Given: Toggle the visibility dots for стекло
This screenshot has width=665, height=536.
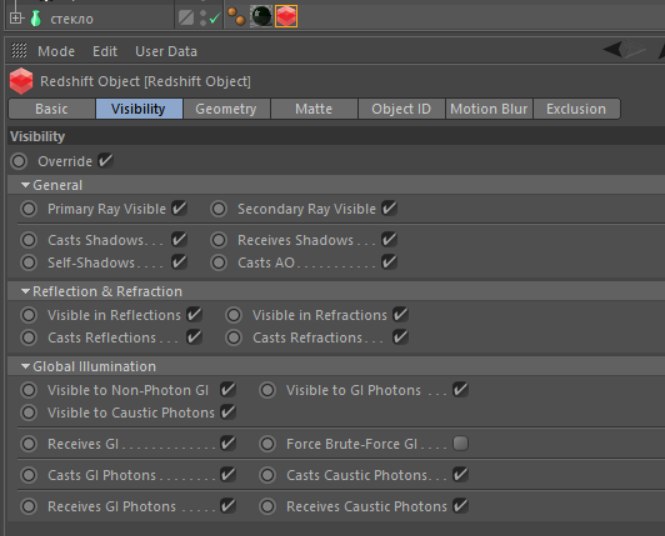Looking at the screenshot, I should click(203, 18).
